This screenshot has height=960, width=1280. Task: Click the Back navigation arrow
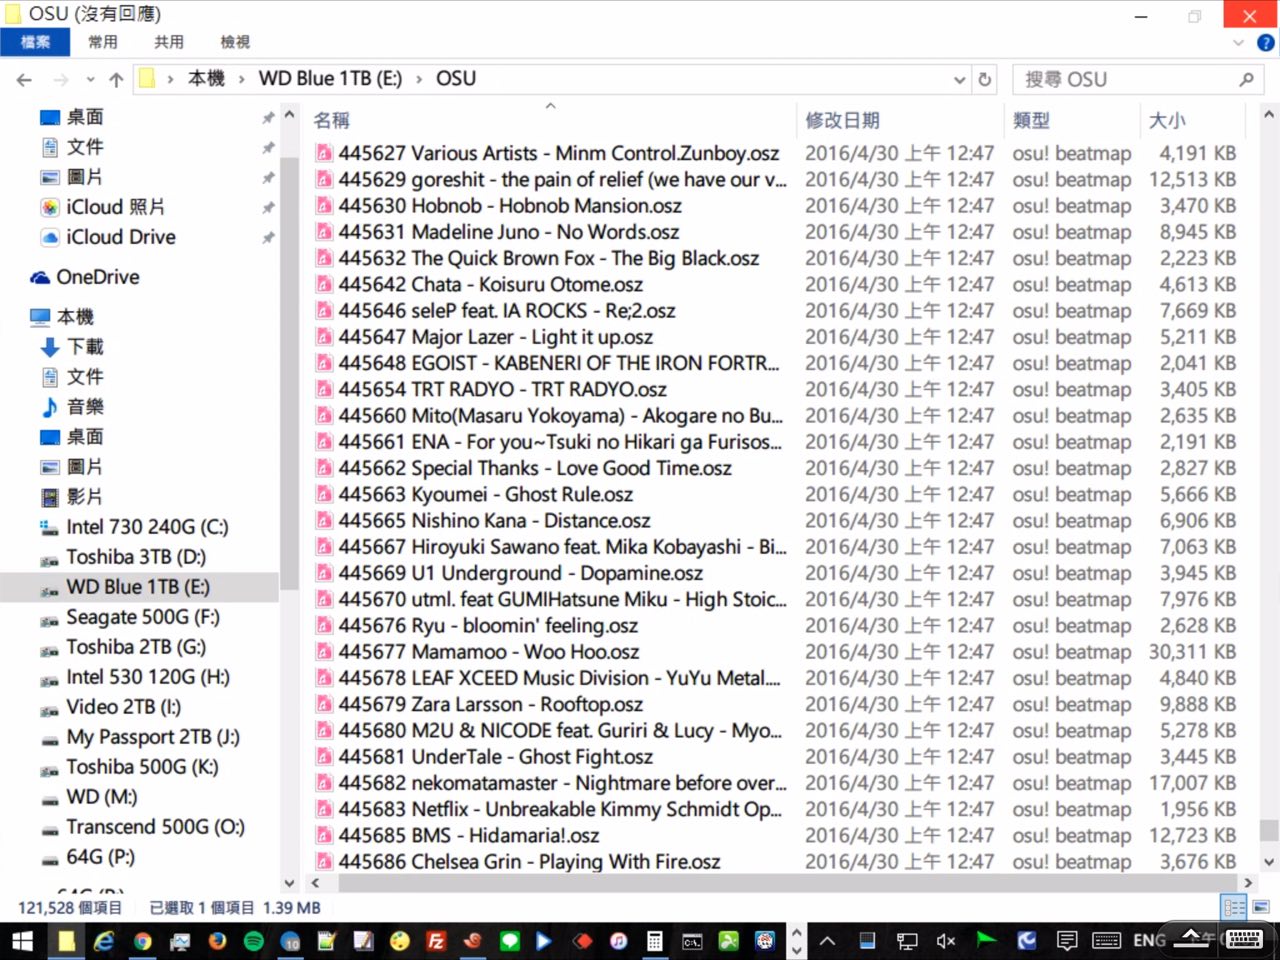24,80
